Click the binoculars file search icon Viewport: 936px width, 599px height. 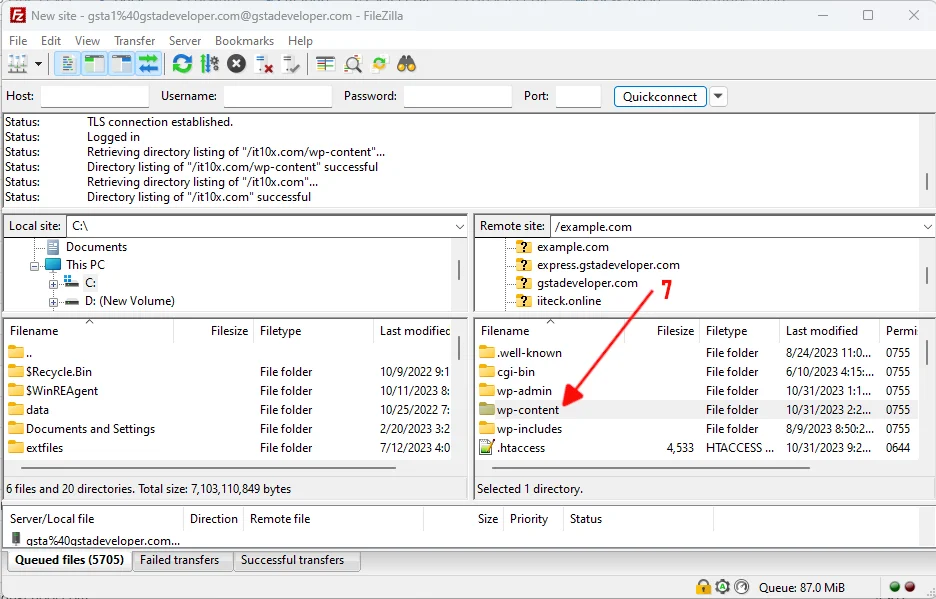pyautogui.click(x=406, y=64)
